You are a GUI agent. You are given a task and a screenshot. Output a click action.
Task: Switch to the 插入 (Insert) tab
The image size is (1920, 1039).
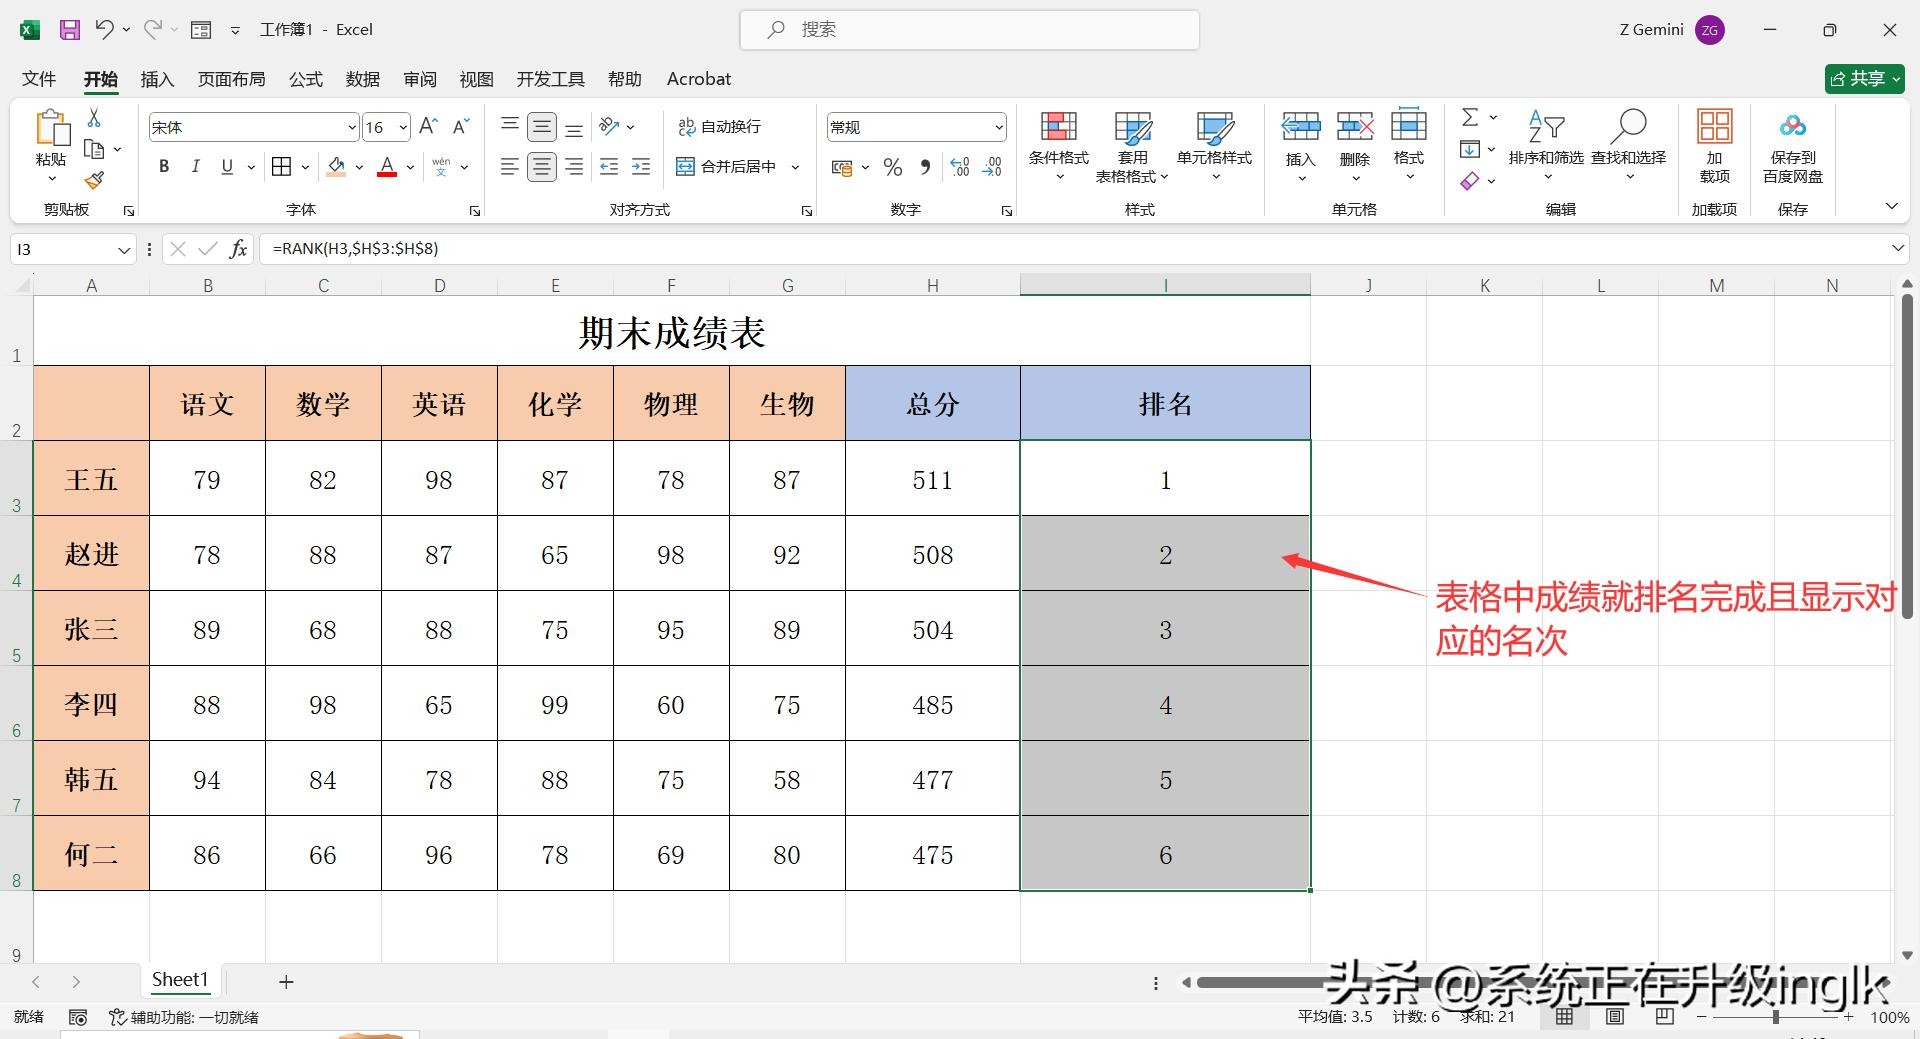(x=157, y=79)
